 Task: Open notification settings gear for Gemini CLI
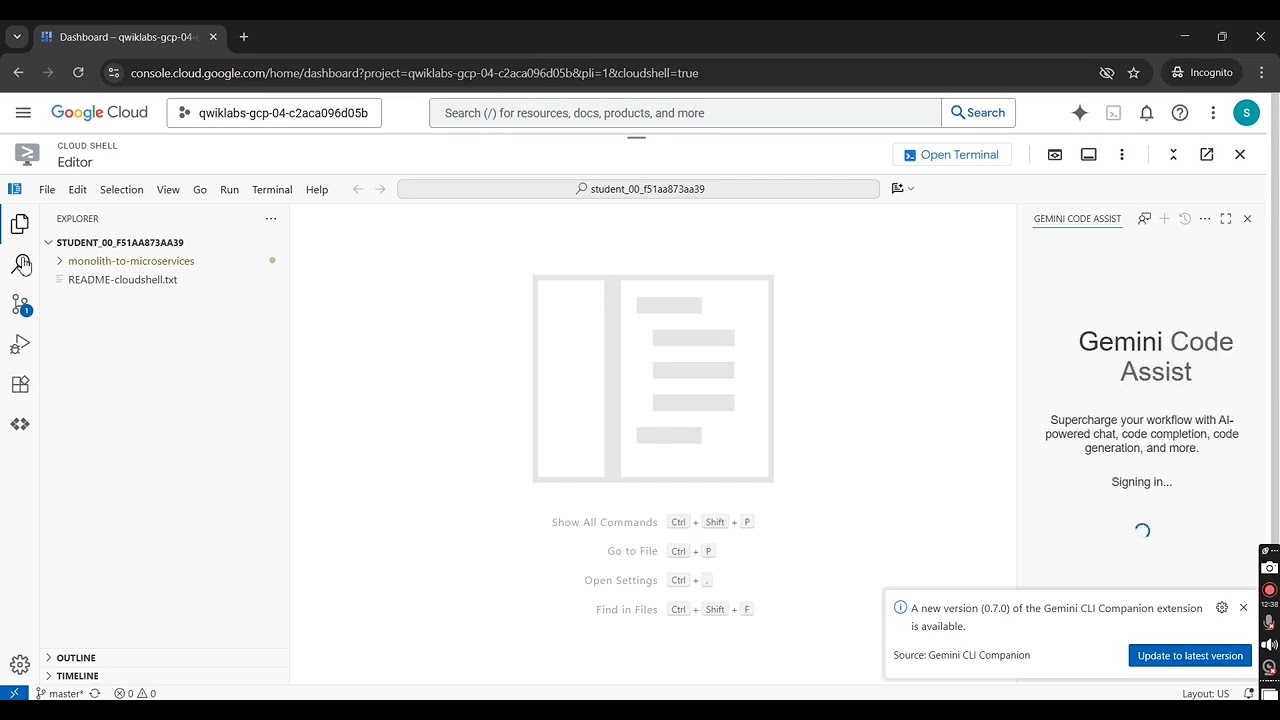pos(1222,608)
